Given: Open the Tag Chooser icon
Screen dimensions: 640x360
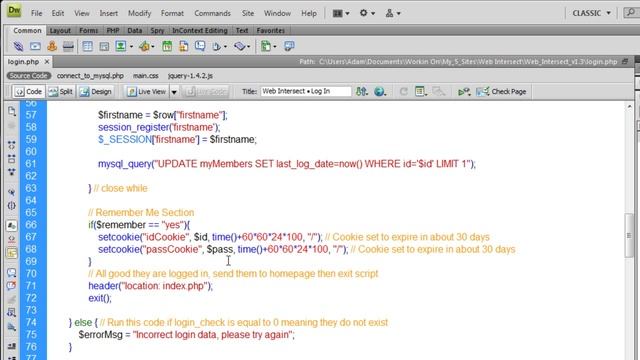Looking at the screenshot, I should (289, 46).
